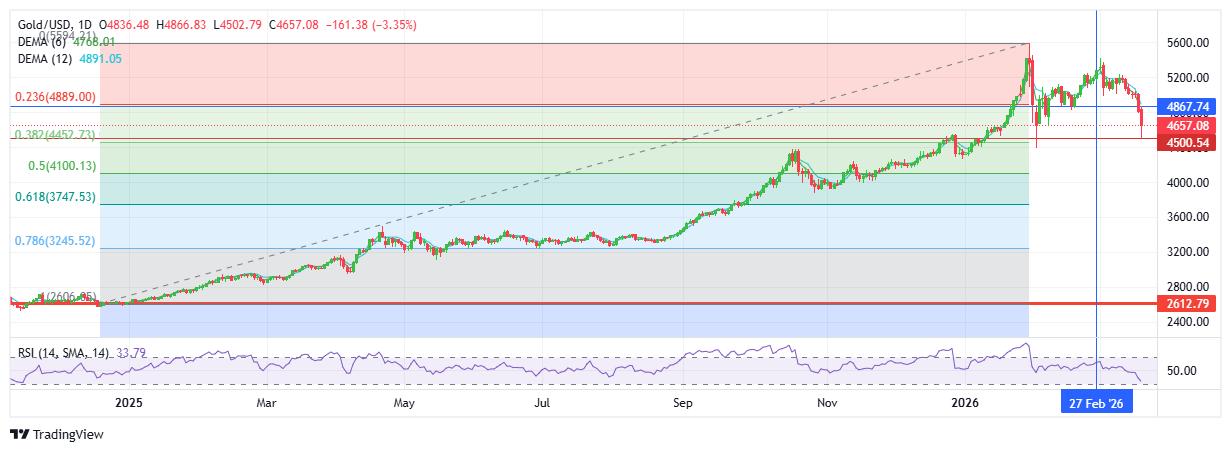Click the 0.786 (3245.52) Fibonacci label
This screenshot has height=452, width=1231.
tap(55, 241)
